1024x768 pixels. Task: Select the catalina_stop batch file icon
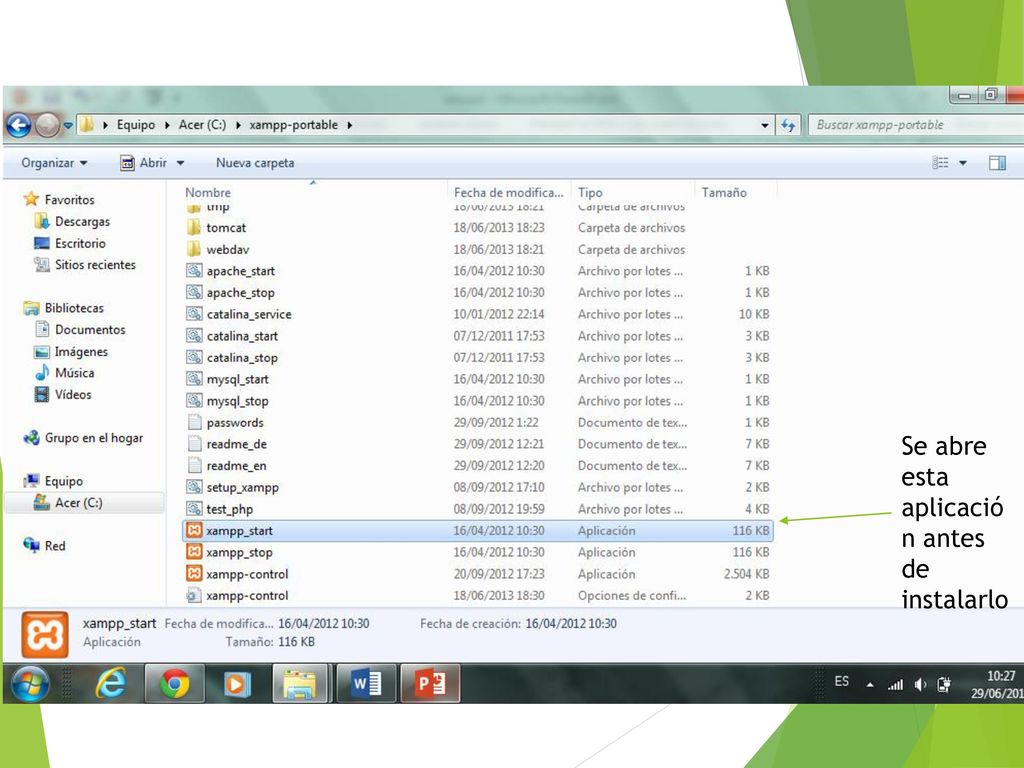194,357
